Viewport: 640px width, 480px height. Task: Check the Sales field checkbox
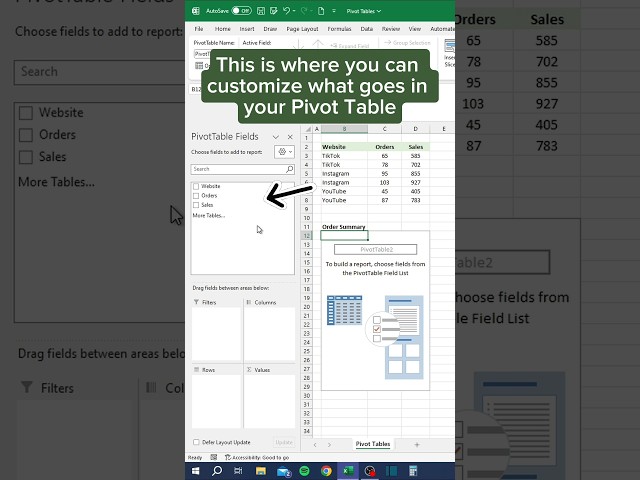(x=196, y=205)
